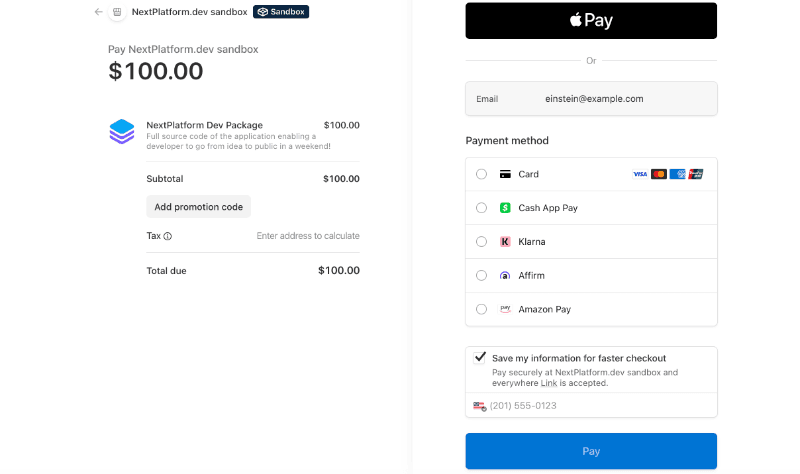Select the Amazon Pay radio button

point(482,309)
